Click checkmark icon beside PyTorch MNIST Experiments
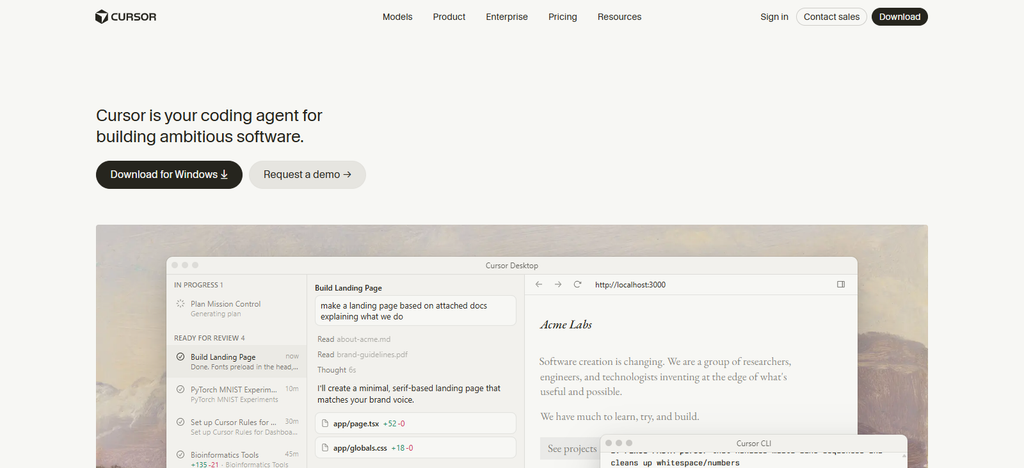1024x468 pixels. click(180, 389)
